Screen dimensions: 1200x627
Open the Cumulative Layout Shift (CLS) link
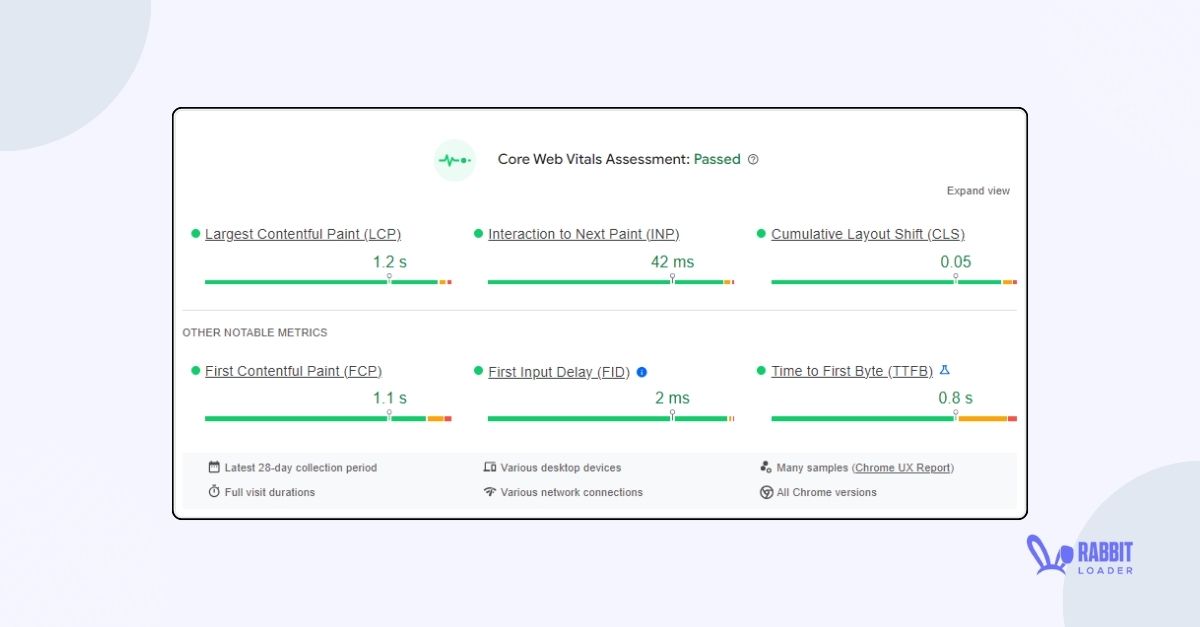868,234
